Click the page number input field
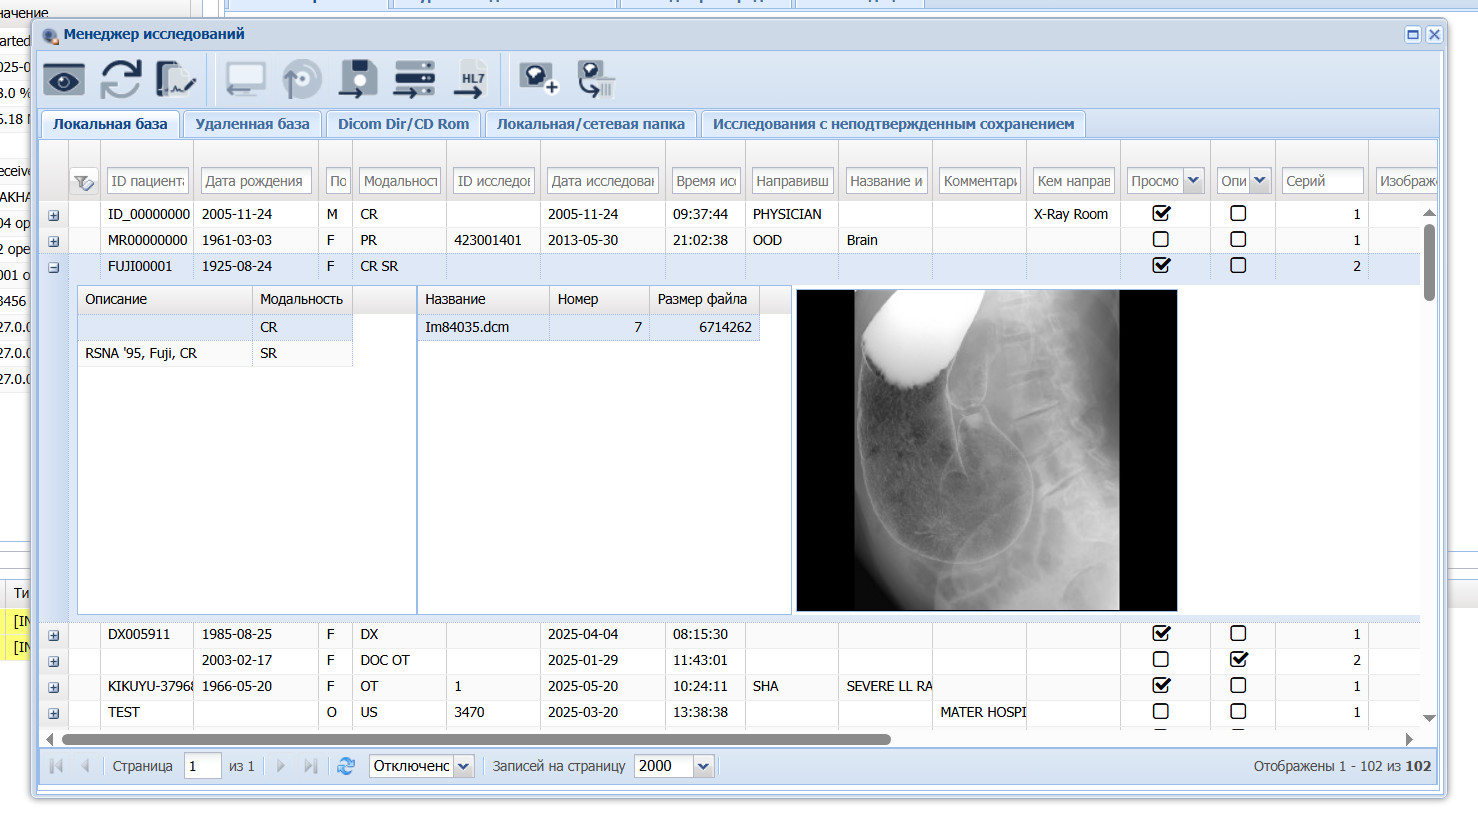The width and height of the screenshot is (1478, 833). (203, 766)
